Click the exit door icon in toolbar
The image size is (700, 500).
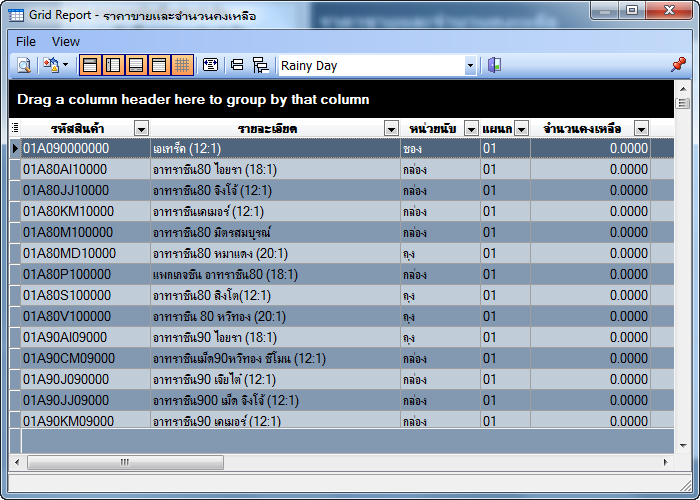pos(494,66)
